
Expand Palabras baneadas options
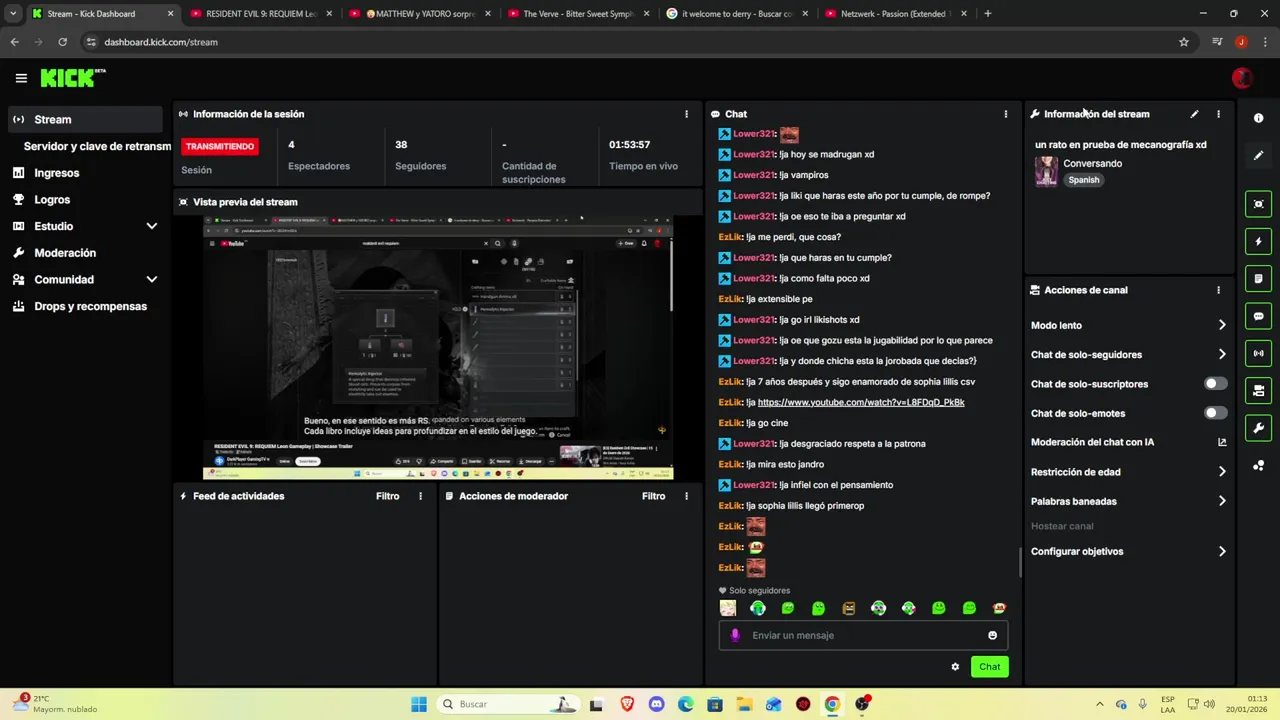1222,501
